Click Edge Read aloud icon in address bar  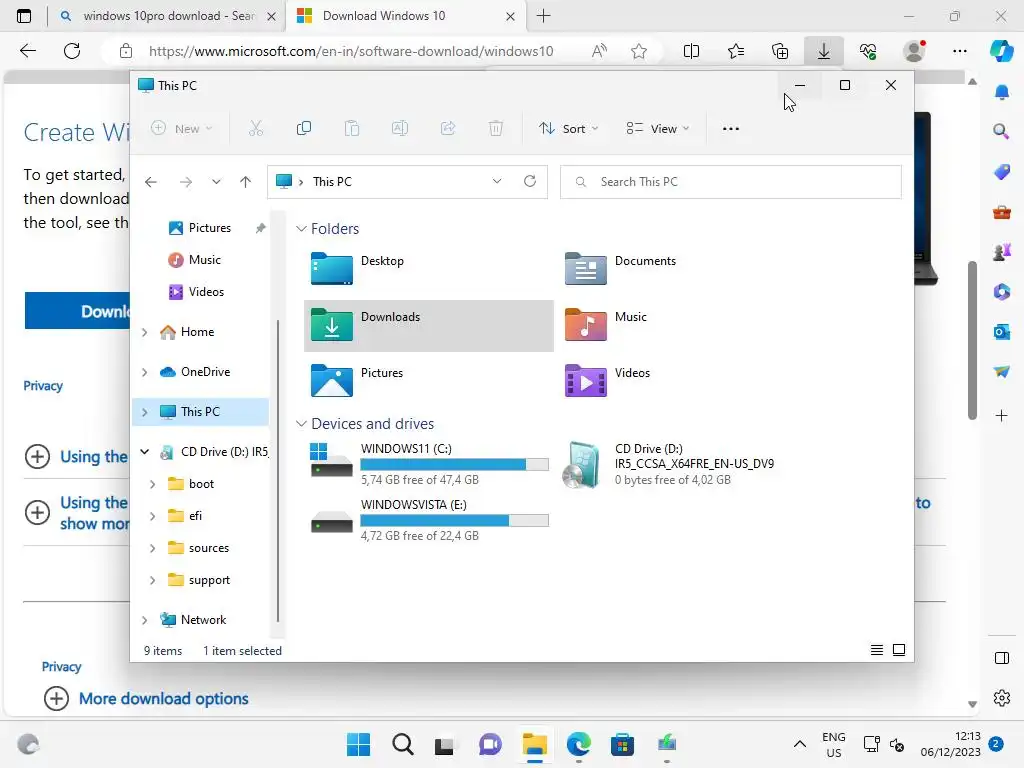click(599, 51)
